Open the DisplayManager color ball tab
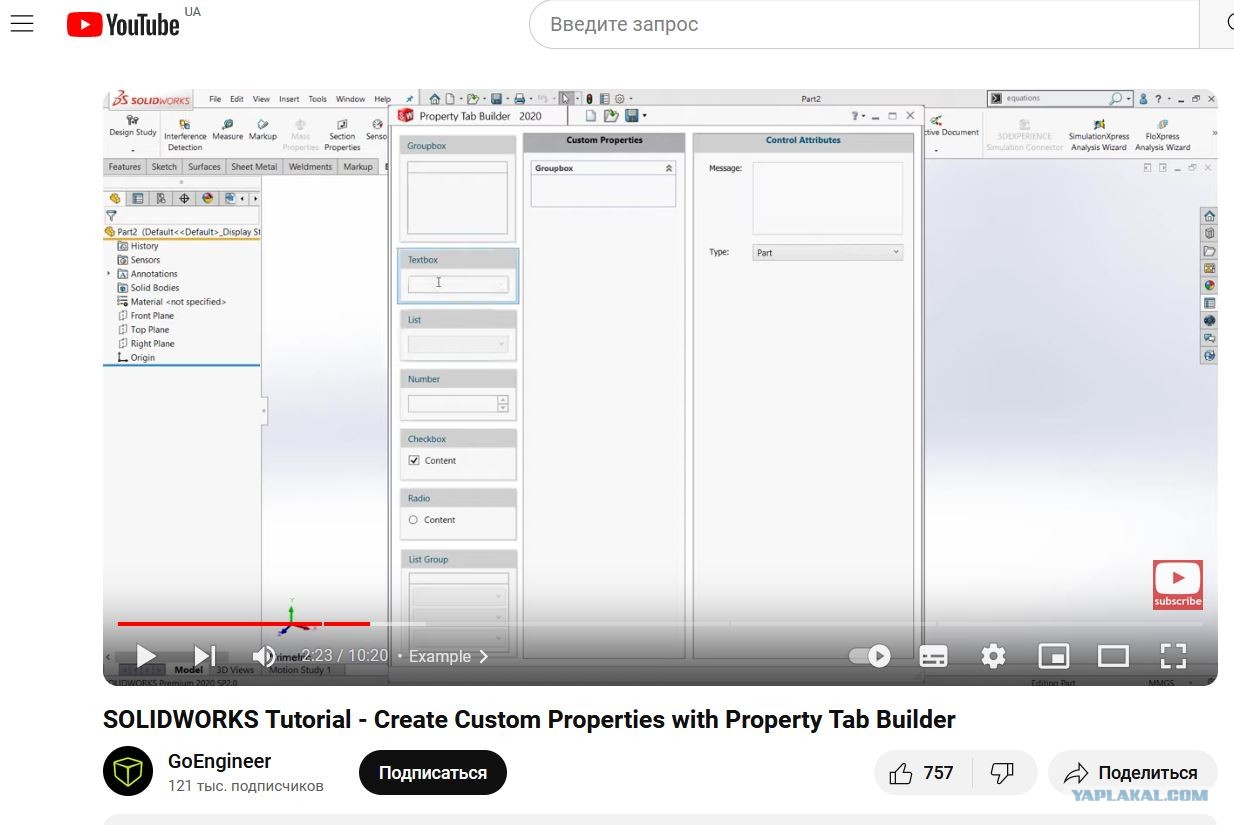 point(207,198)
